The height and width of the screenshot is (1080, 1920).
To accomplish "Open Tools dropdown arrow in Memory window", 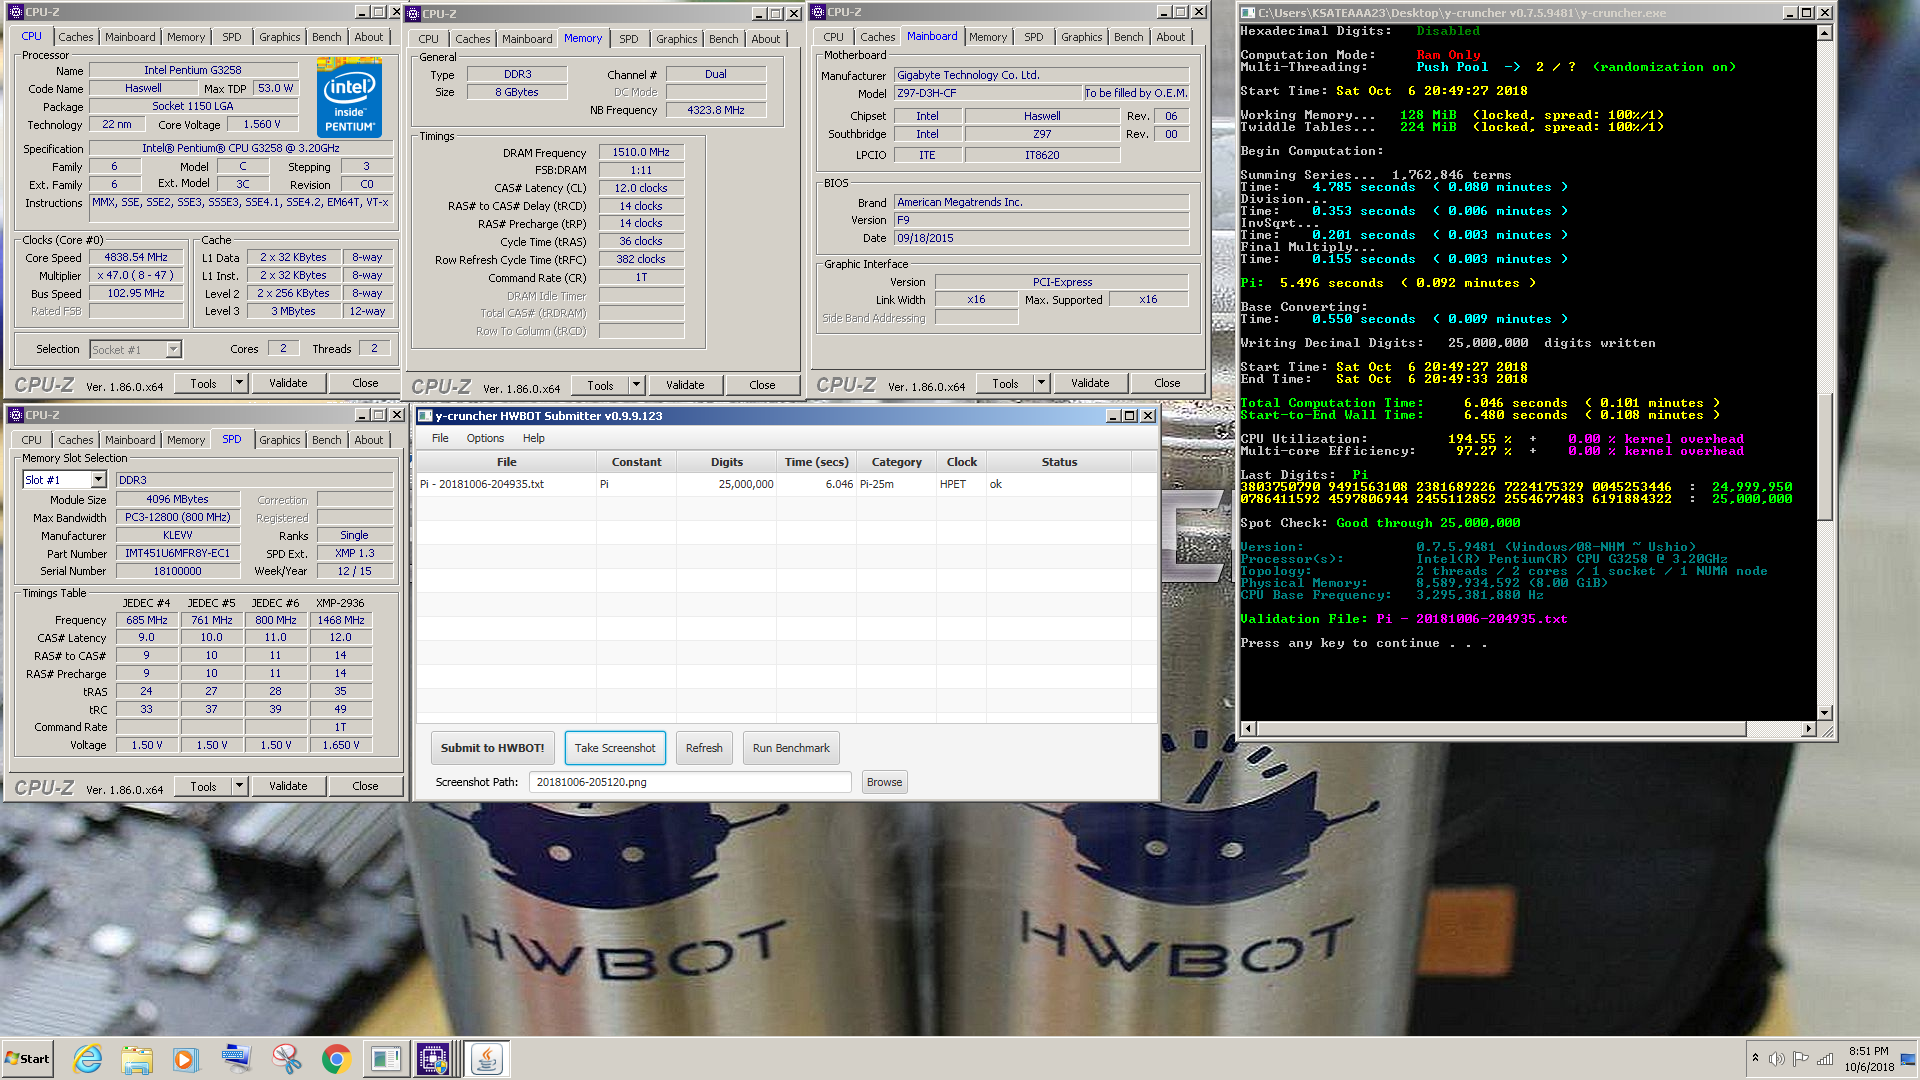I will (636, 385).
